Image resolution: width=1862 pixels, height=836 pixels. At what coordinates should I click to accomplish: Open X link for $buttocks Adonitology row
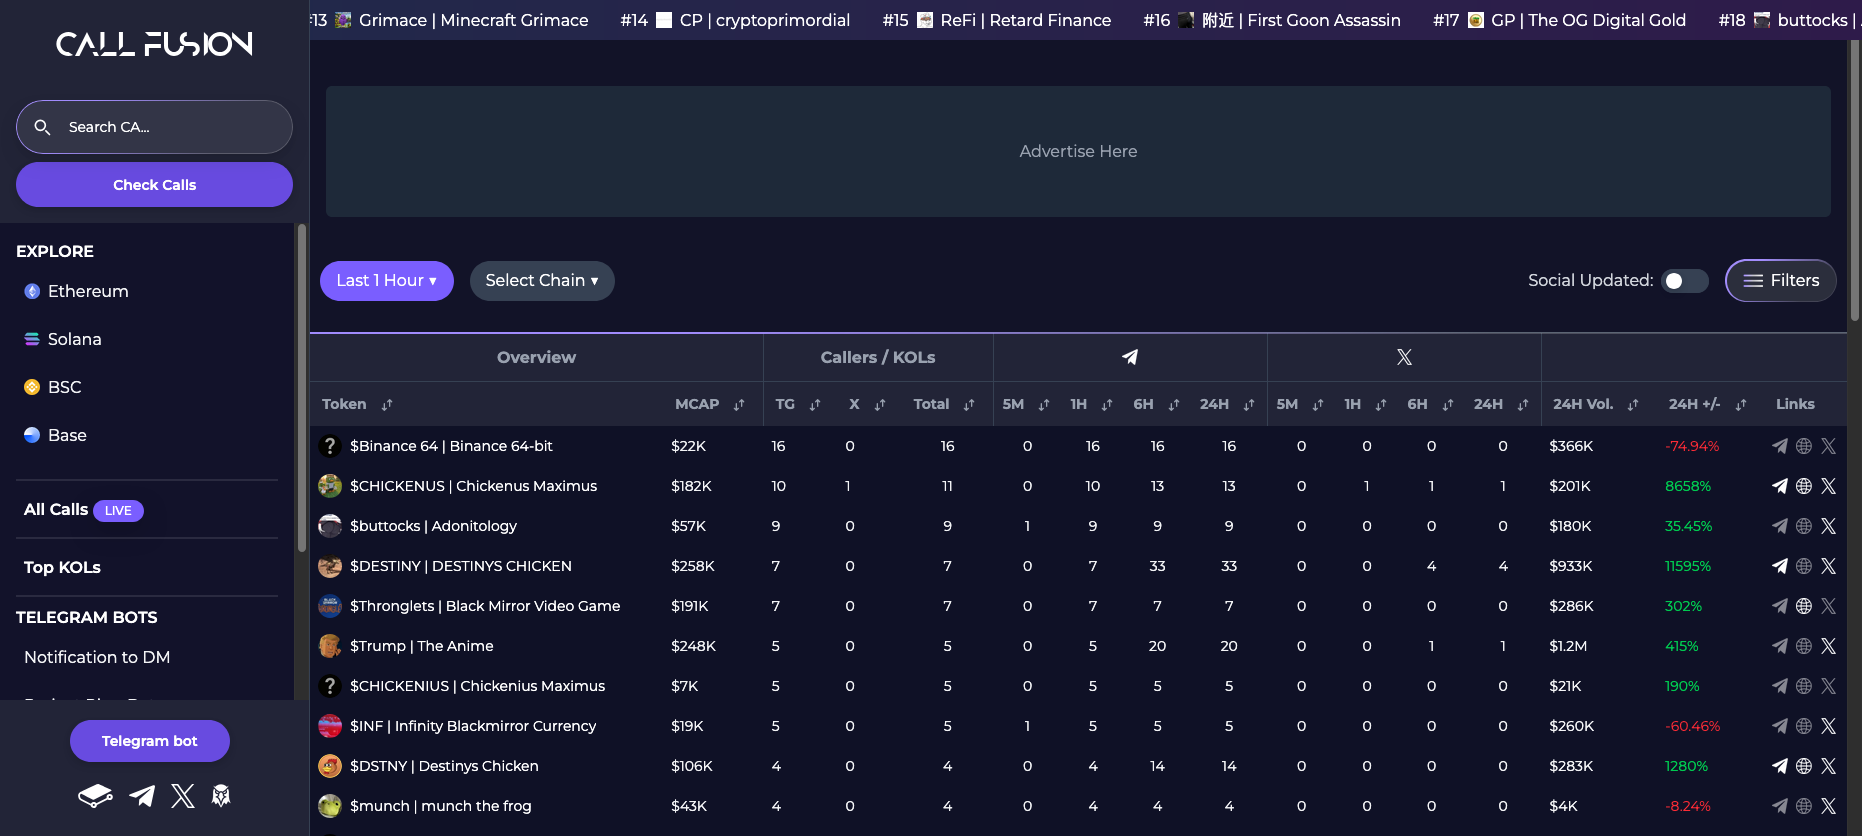(1829, 526)
